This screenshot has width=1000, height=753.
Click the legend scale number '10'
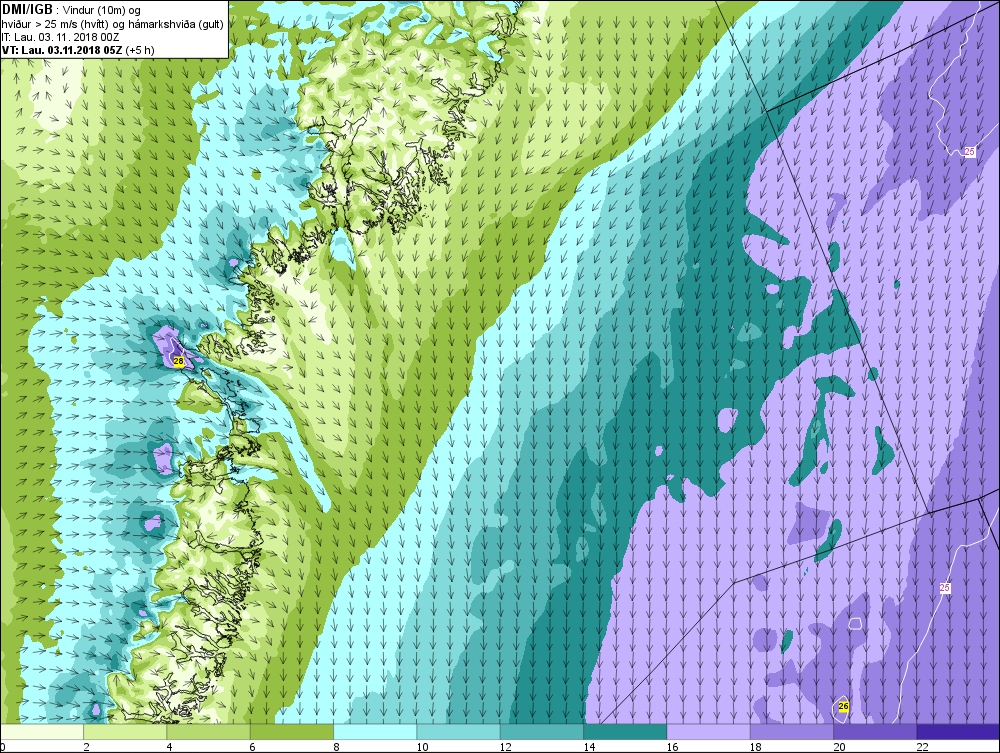tap(422, 747)
